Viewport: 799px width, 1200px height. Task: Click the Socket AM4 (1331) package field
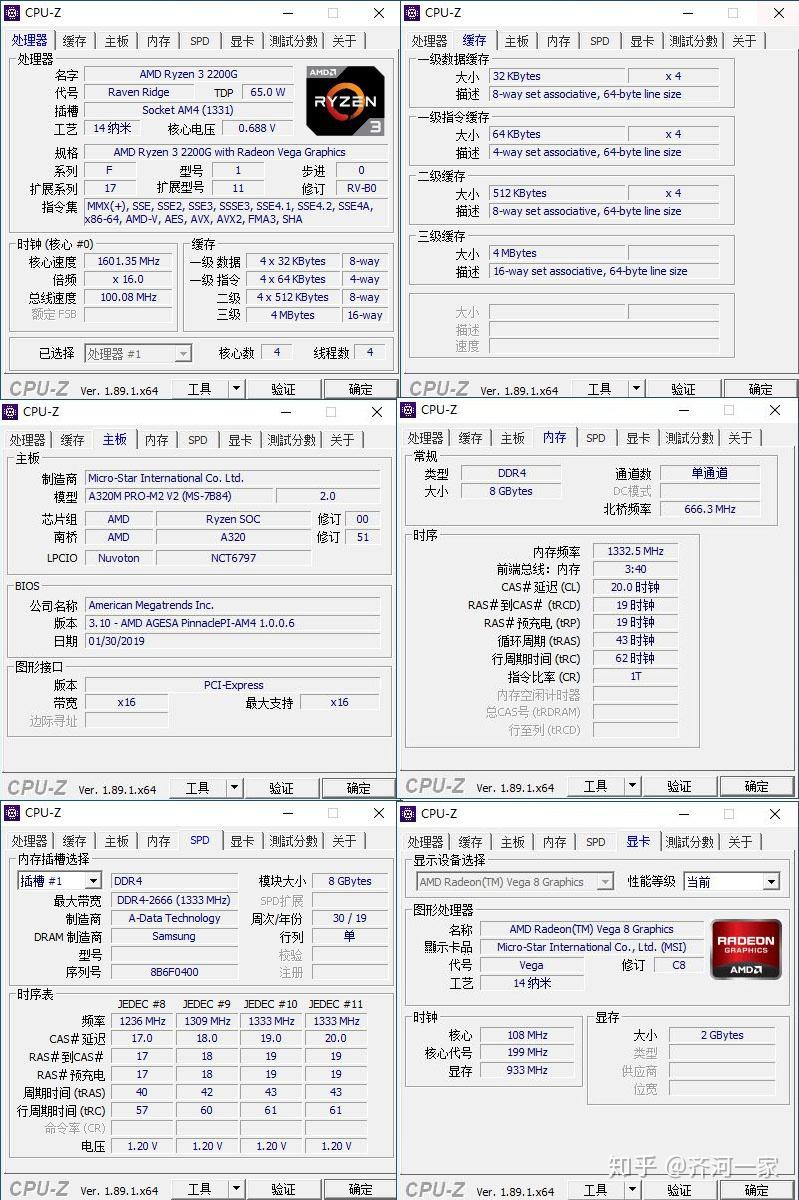click(189, 110)
